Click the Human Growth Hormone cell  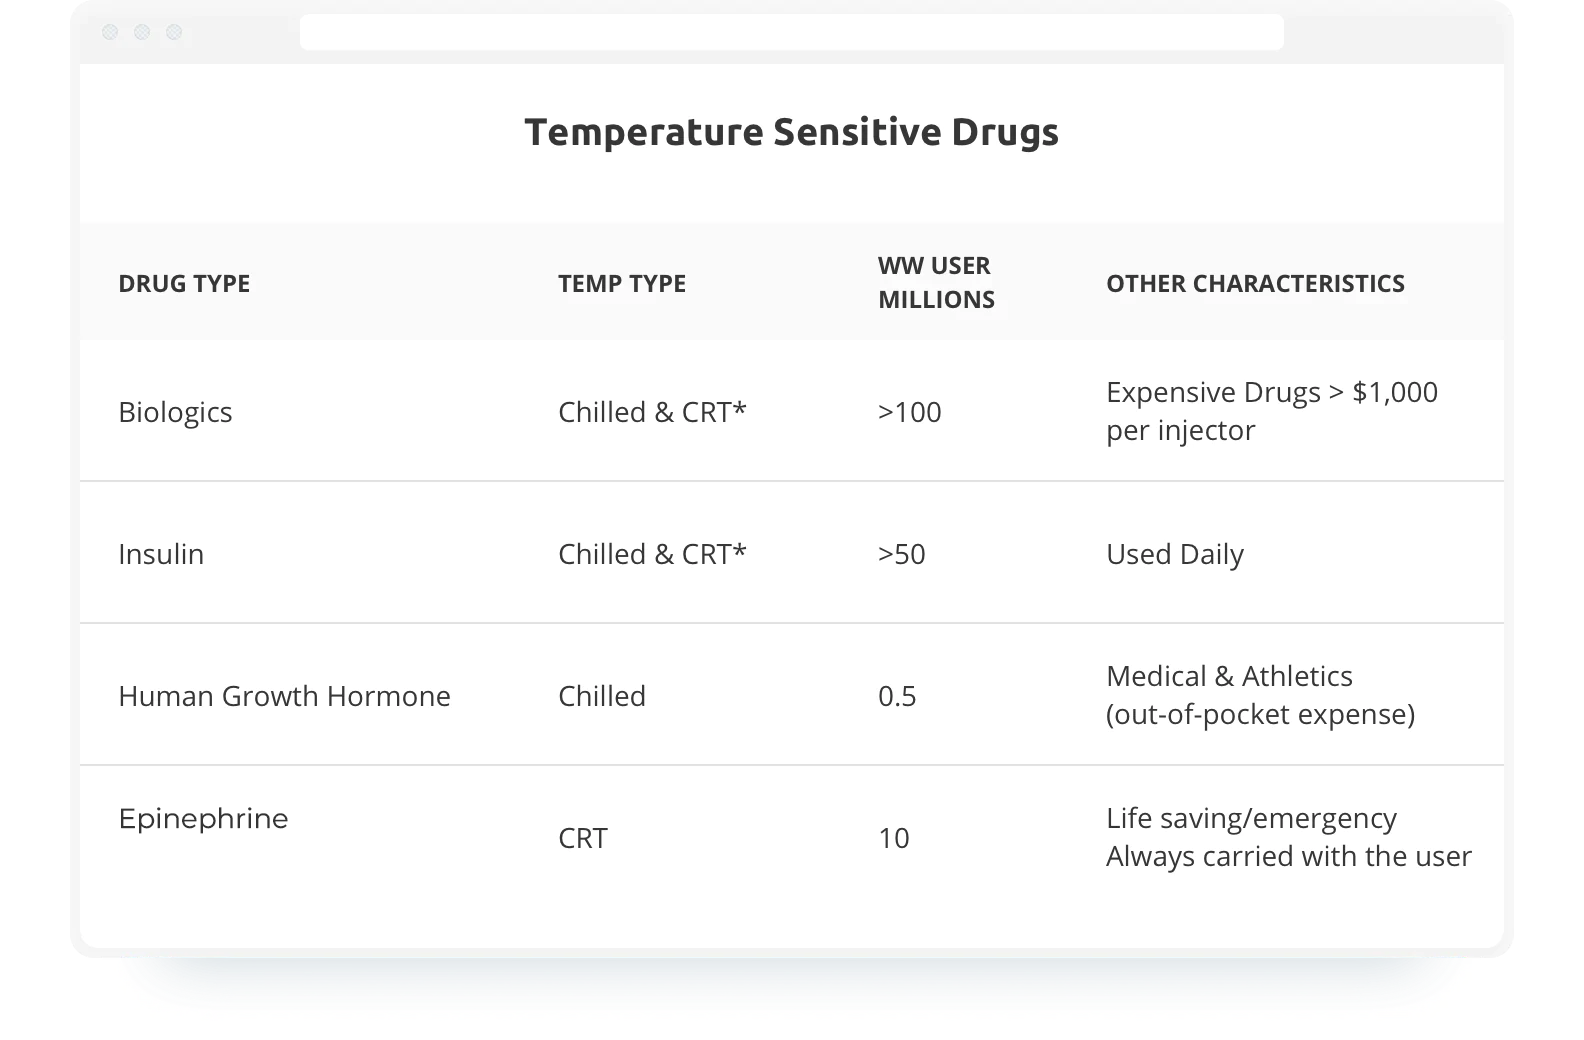pos(284,696)
